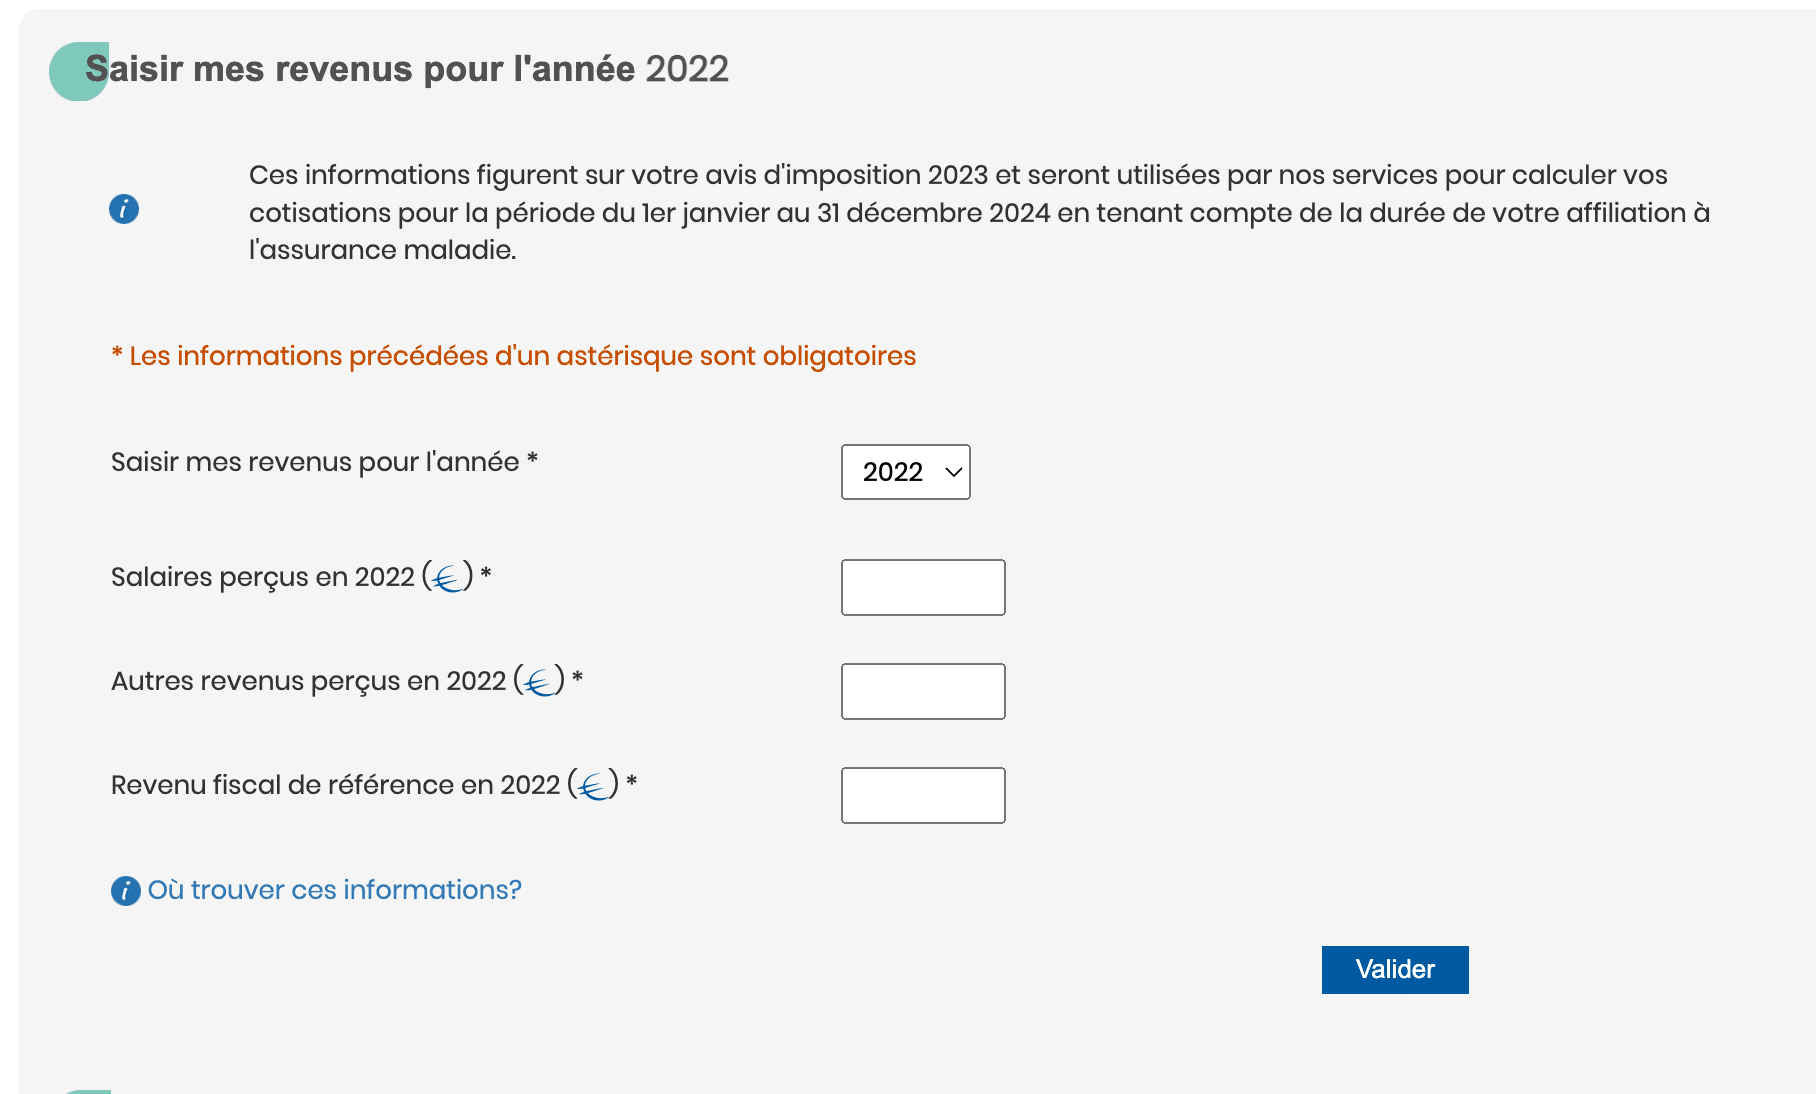Click the heading 'Saisir mes revenus pour l'année 2022'
This screenshot has height=1094, width=1816.
pyautogui.click(x=407, y=69)
